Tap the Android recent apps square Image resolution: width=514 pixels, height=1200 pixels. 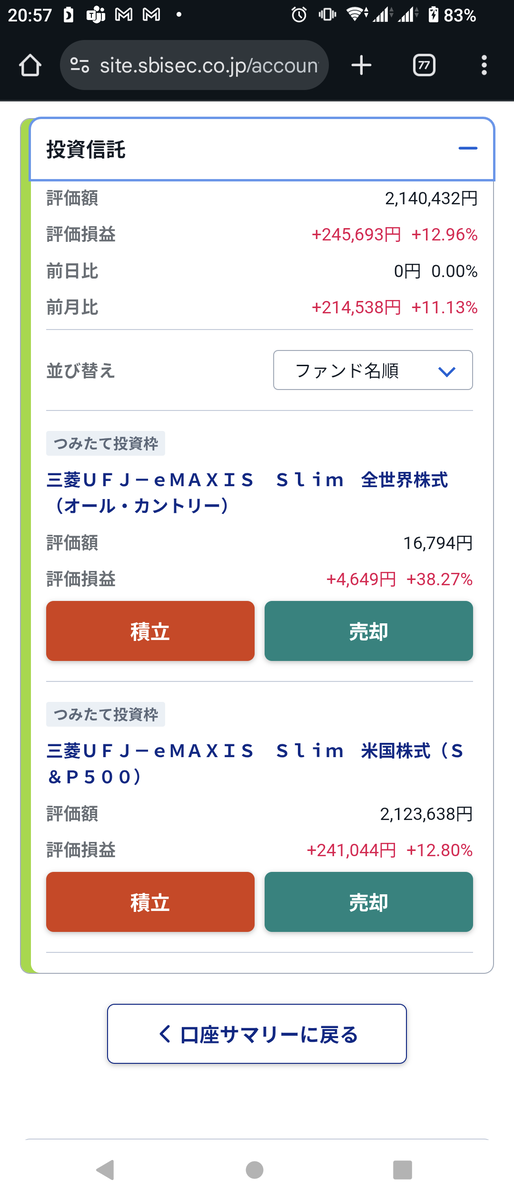[x=403, y=1169]
